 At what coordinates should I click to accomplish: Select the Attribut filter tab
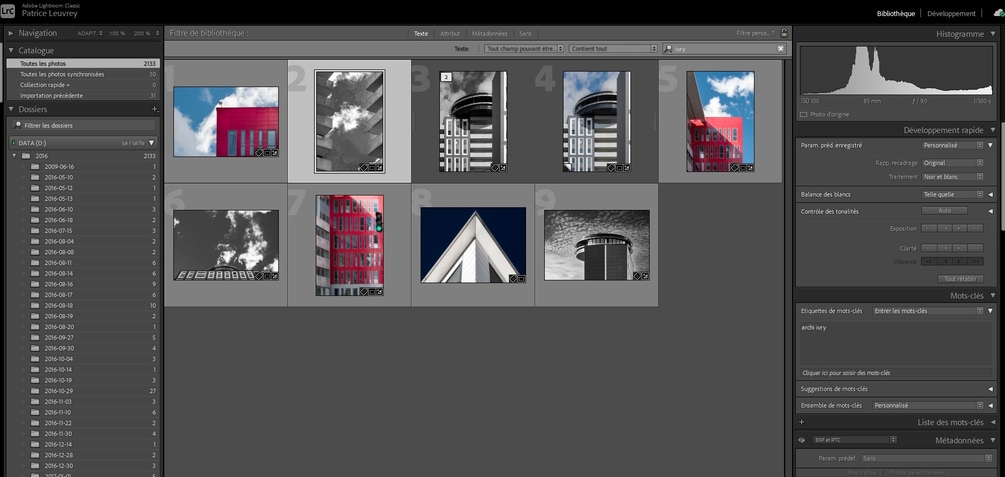click(450, 33)
